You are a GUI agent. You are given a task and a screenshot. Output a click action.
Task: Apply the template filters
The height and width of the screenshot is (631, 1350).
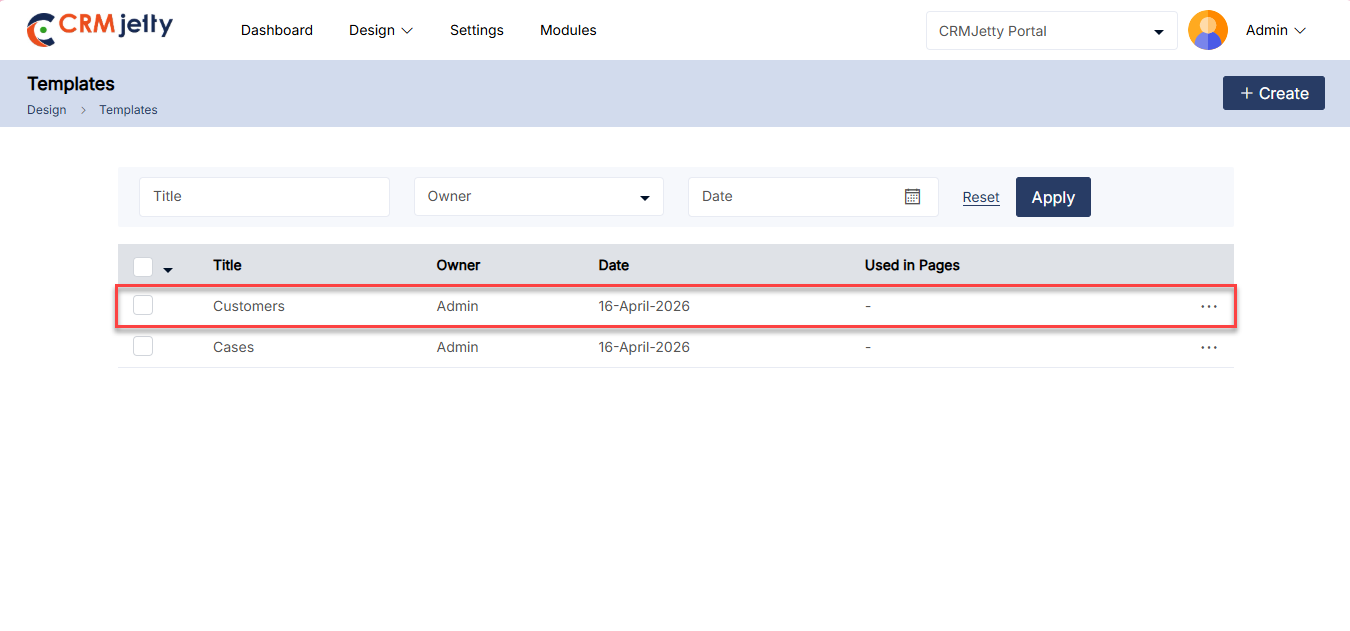click(x=1053, y=197)
